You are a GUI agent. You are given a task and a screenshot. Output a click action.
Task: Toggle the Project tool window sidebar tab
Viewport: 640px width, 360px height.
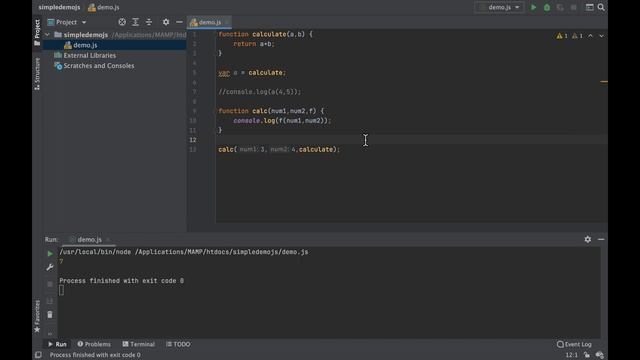[x=37, y=33]
